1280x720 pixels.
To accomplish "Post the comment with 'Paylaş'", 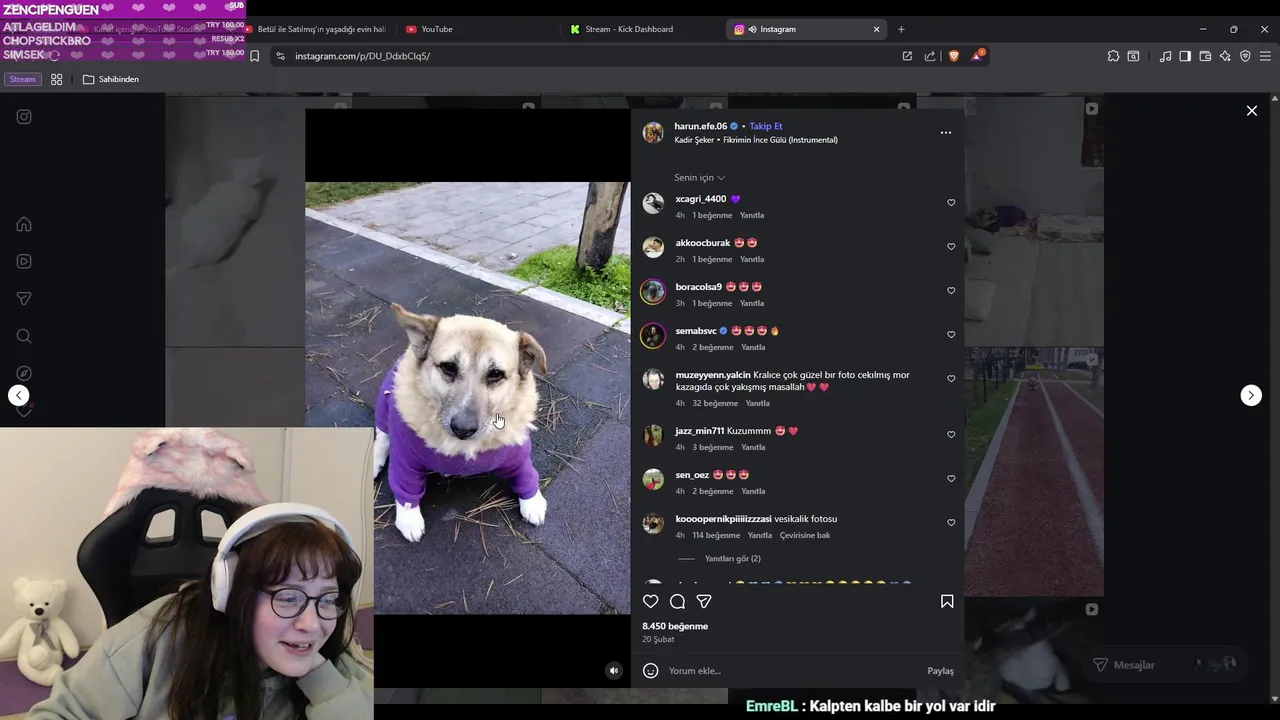I will pos(940,671).
